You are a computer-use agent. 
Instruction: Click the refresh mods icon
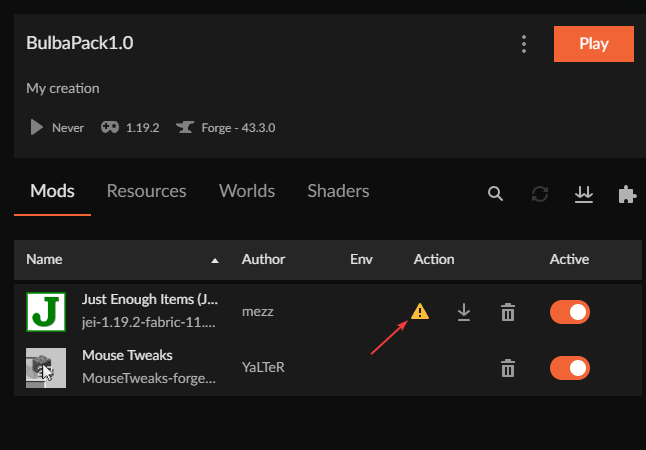[540, 194]
